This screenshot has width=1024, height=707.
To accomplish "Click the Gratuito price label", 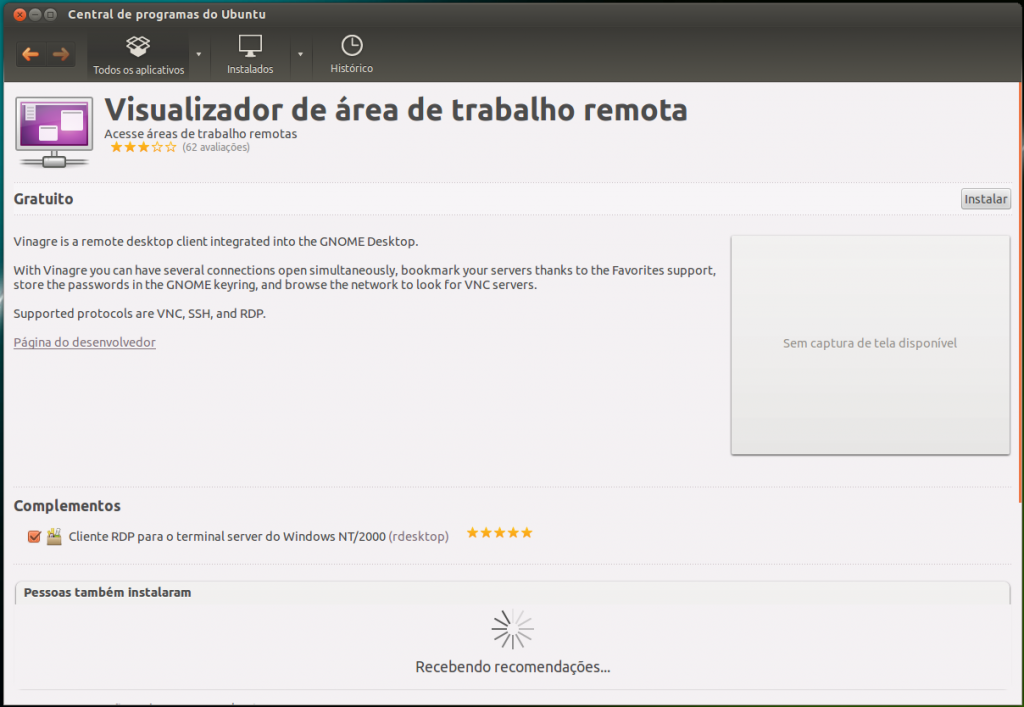I will point(43,199).
